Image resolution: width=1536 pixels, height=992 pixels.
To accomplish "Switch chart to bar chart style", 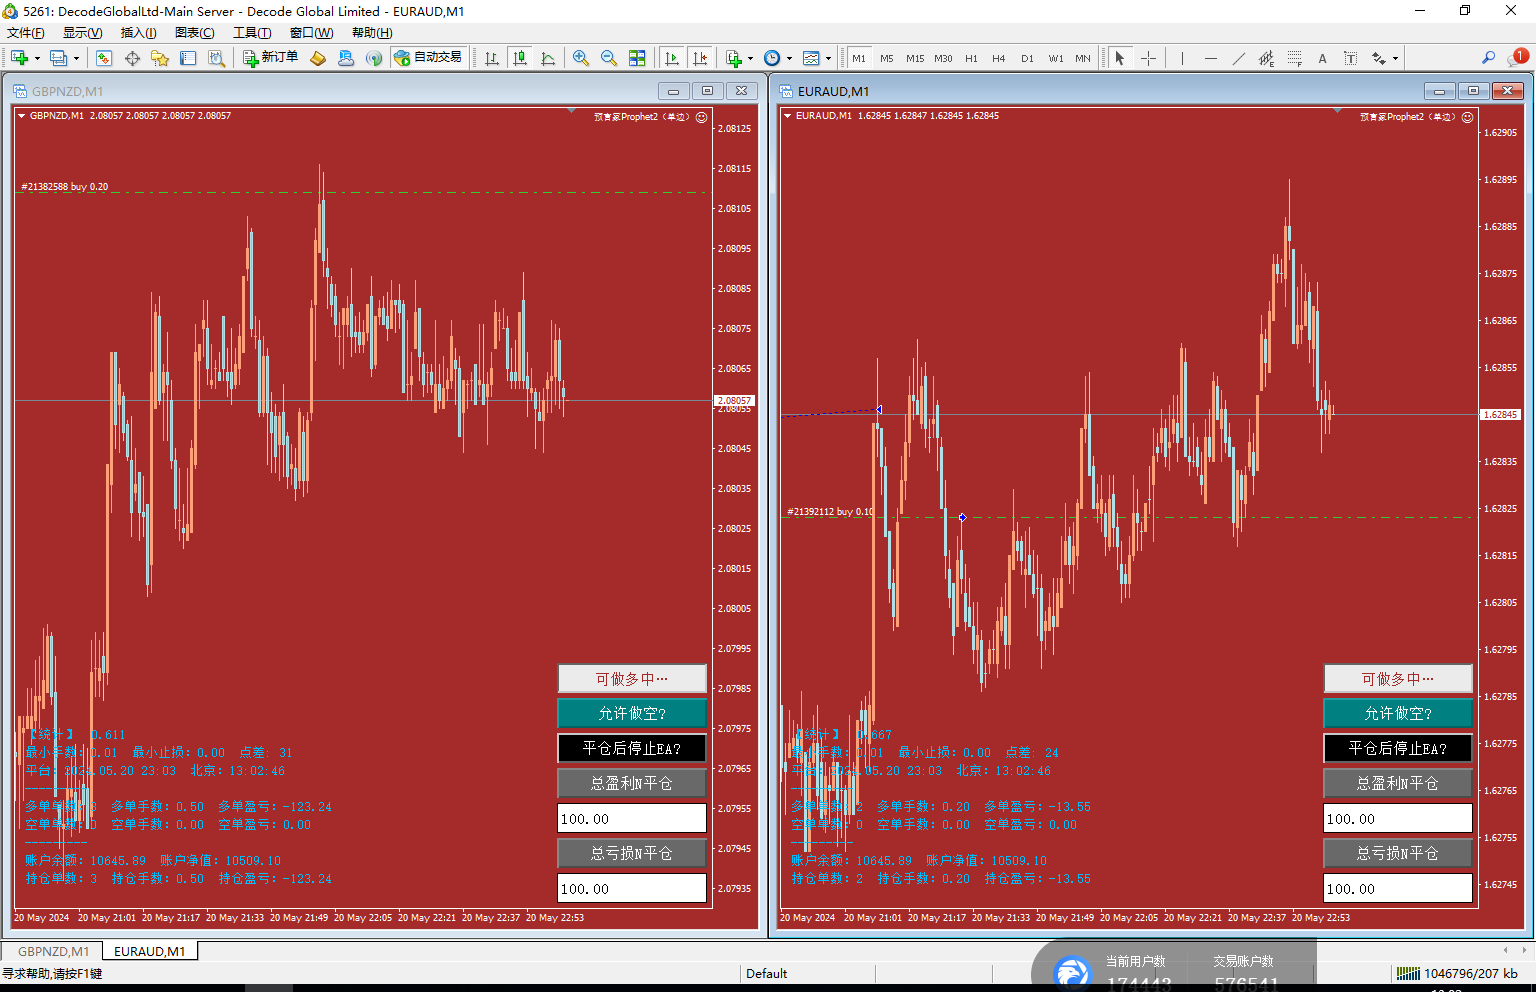I will (491, 58).
